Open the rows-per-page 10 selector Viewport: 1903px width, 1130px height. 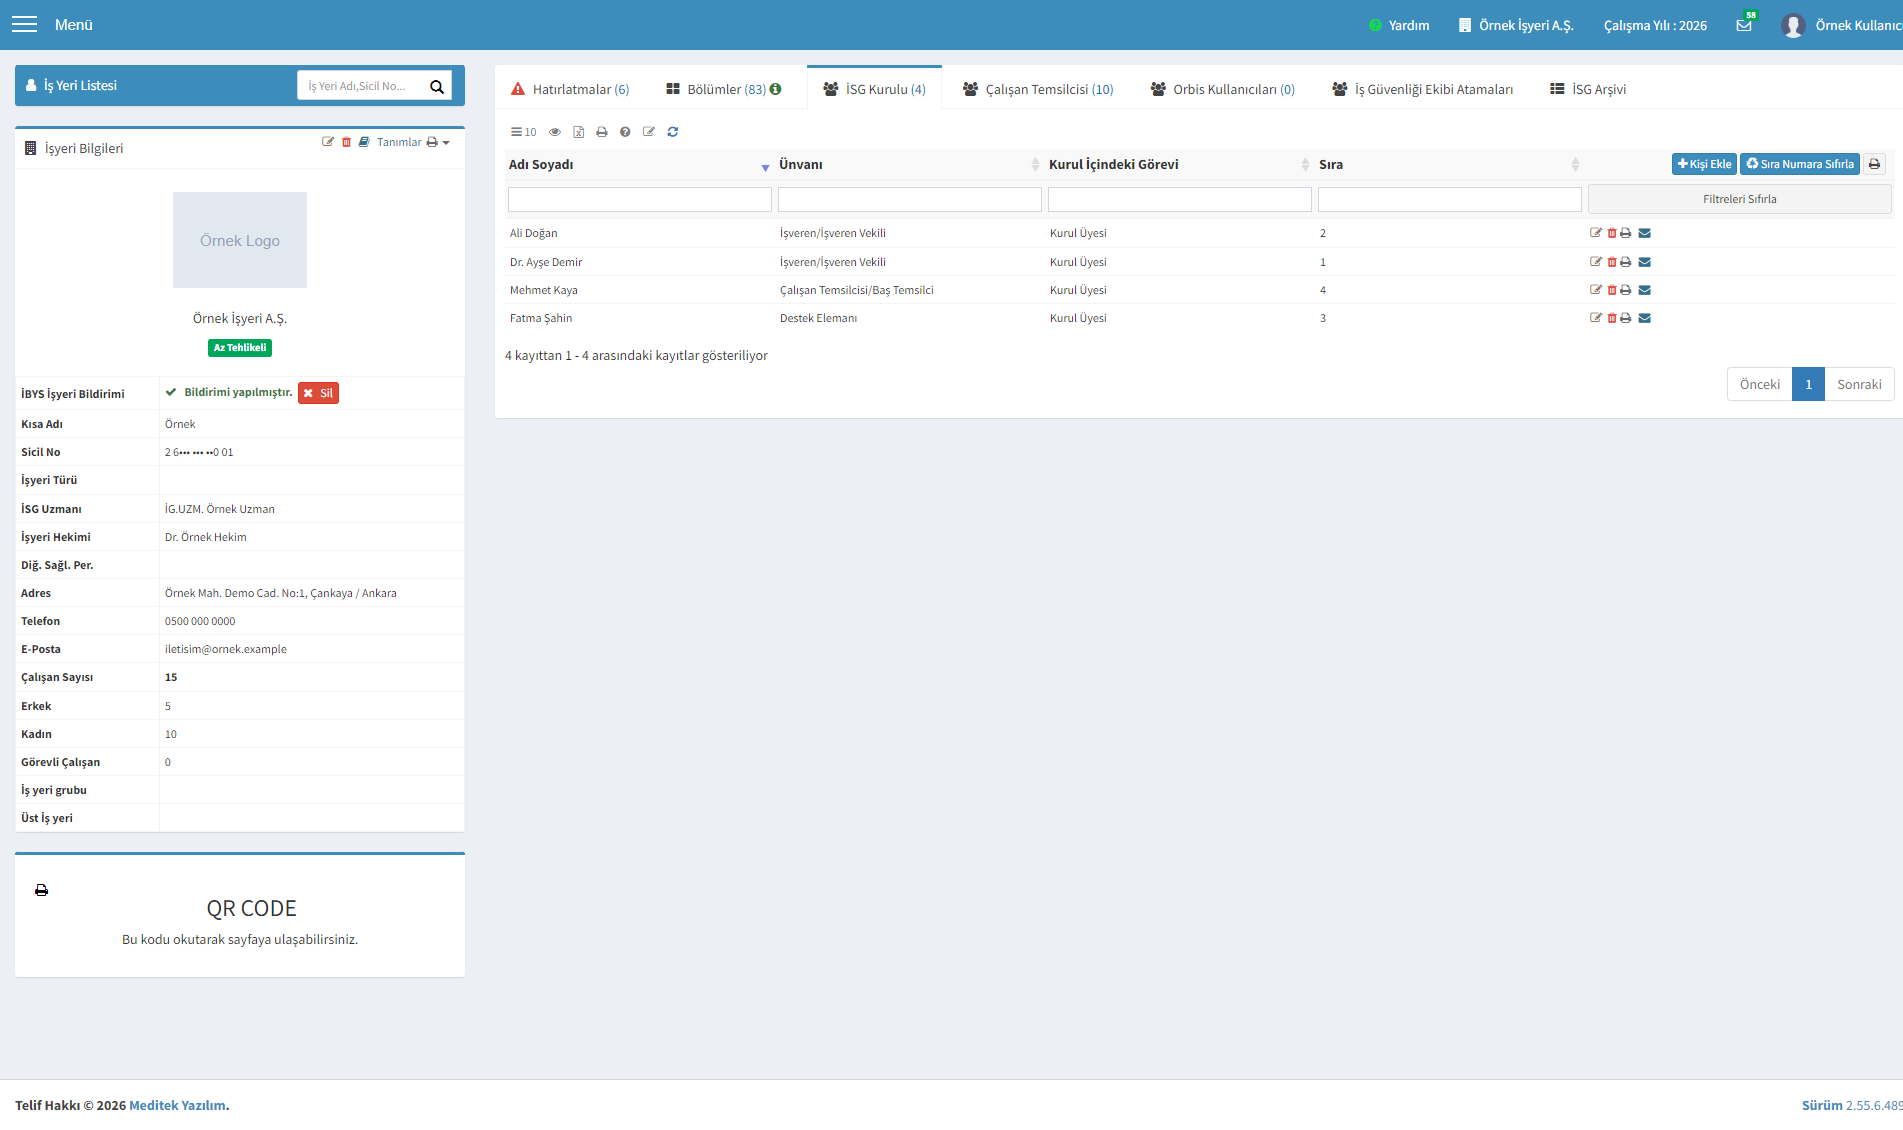(x=524, y=132)
